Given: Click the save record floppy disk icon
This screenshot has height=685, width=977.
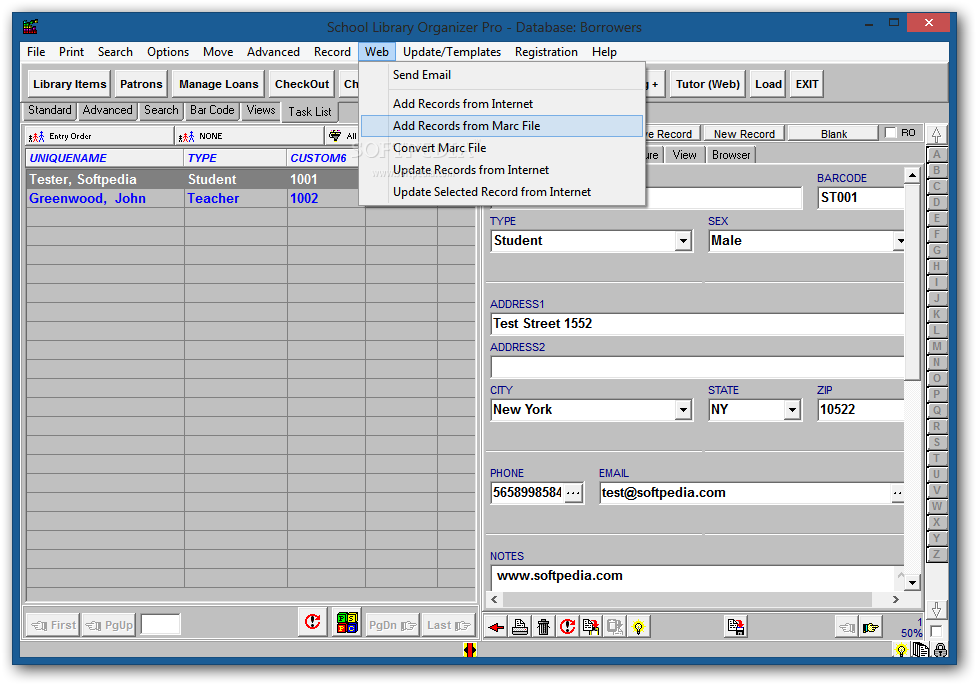Looking at the screenshot, I should 736,626.
